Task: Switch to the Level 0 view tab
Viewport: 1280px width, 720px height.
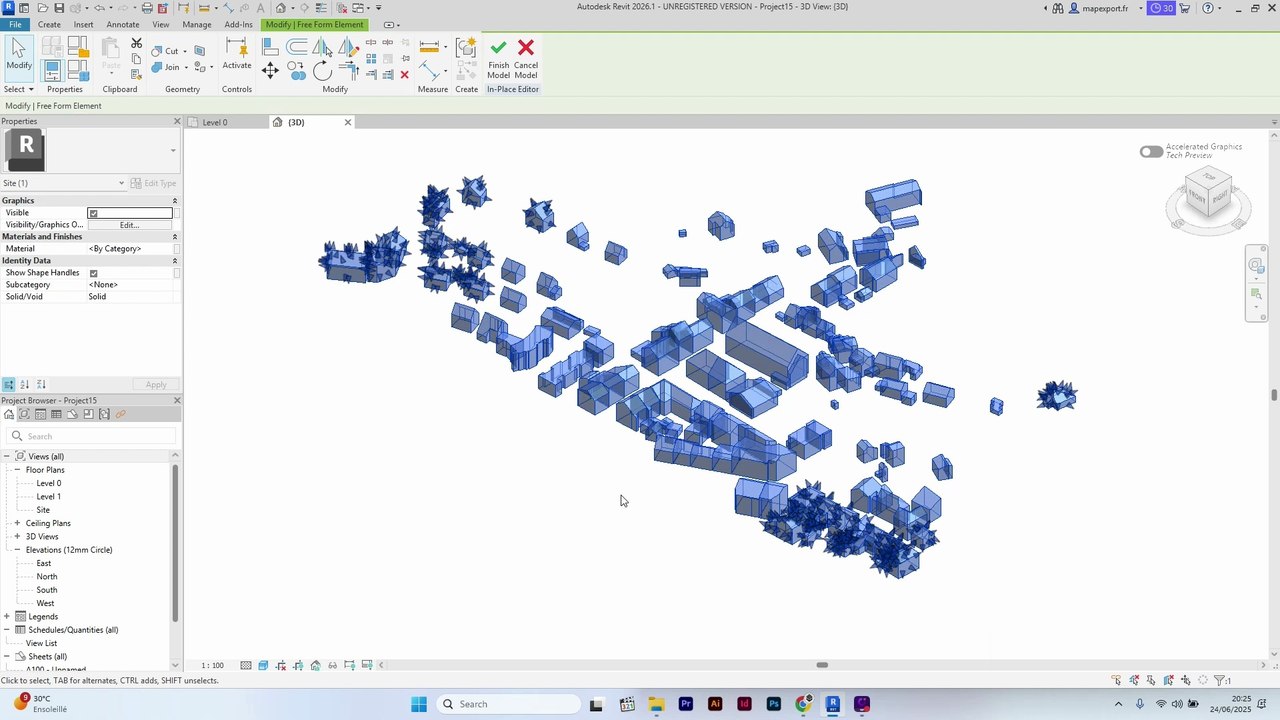Action: pos(215,122)
